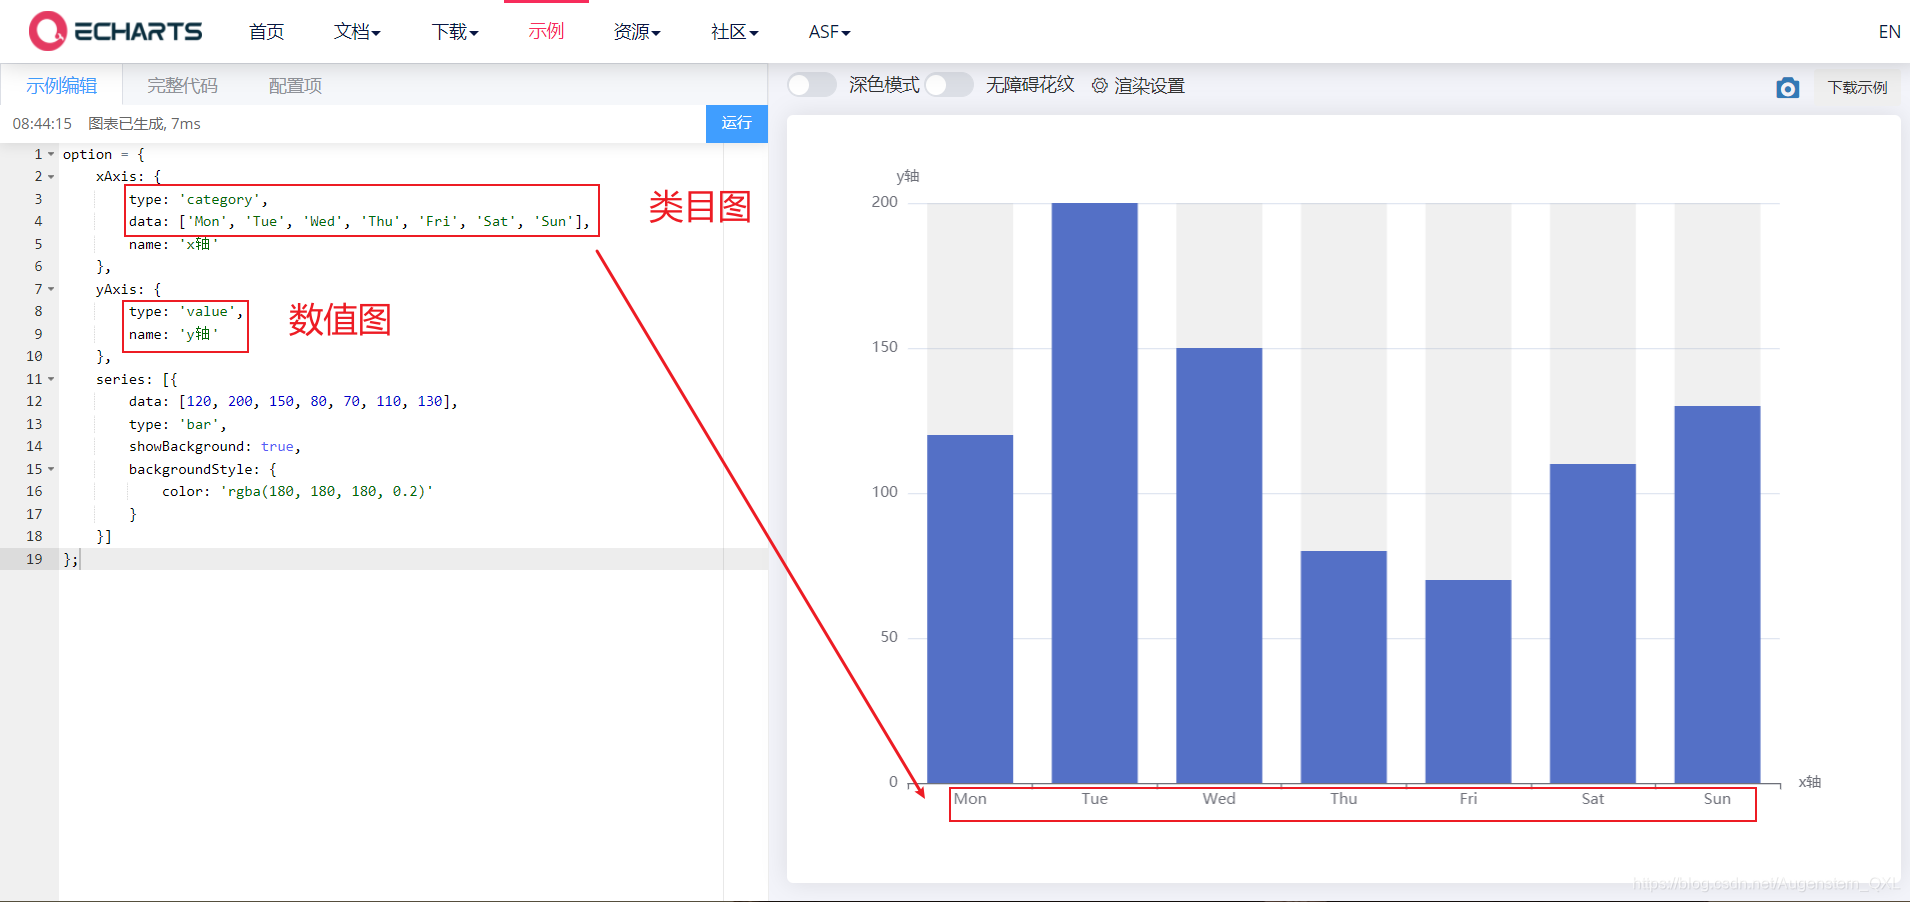The width and height of the screenshot is (1910, 902).
Task: Click the gear icon beside 渲染设置
Action: [x=1100, y=86]
